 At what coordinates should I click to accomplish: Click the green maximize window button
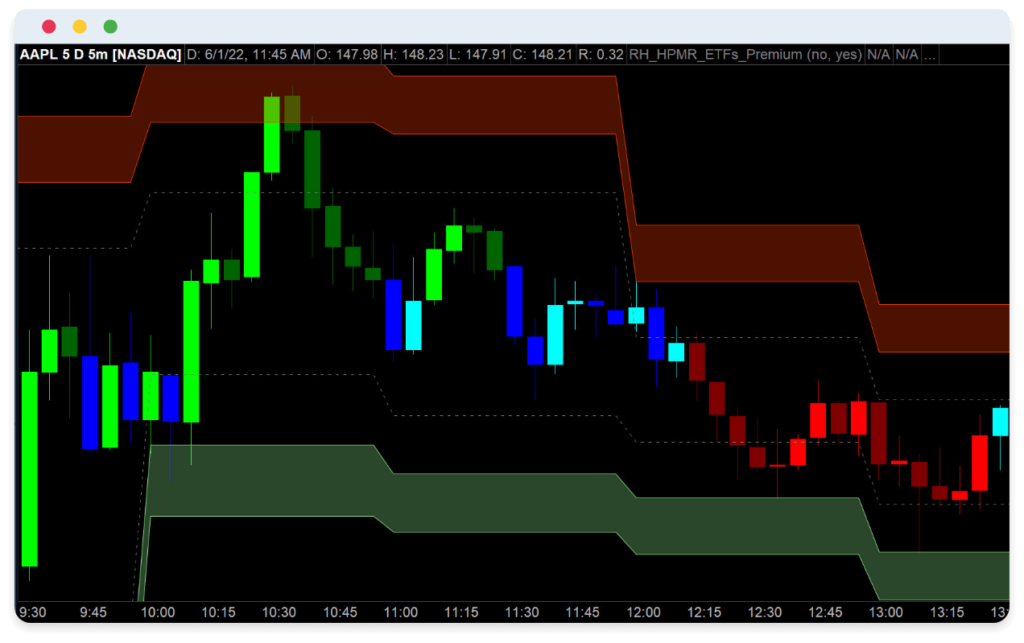coord(110,26)
